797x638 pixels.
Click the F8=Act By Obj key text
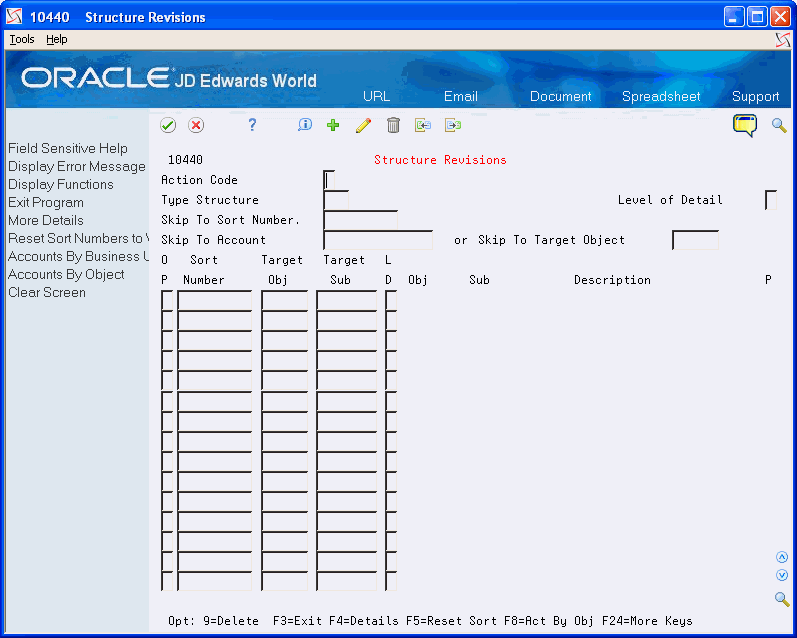click(x=548, y=621)
